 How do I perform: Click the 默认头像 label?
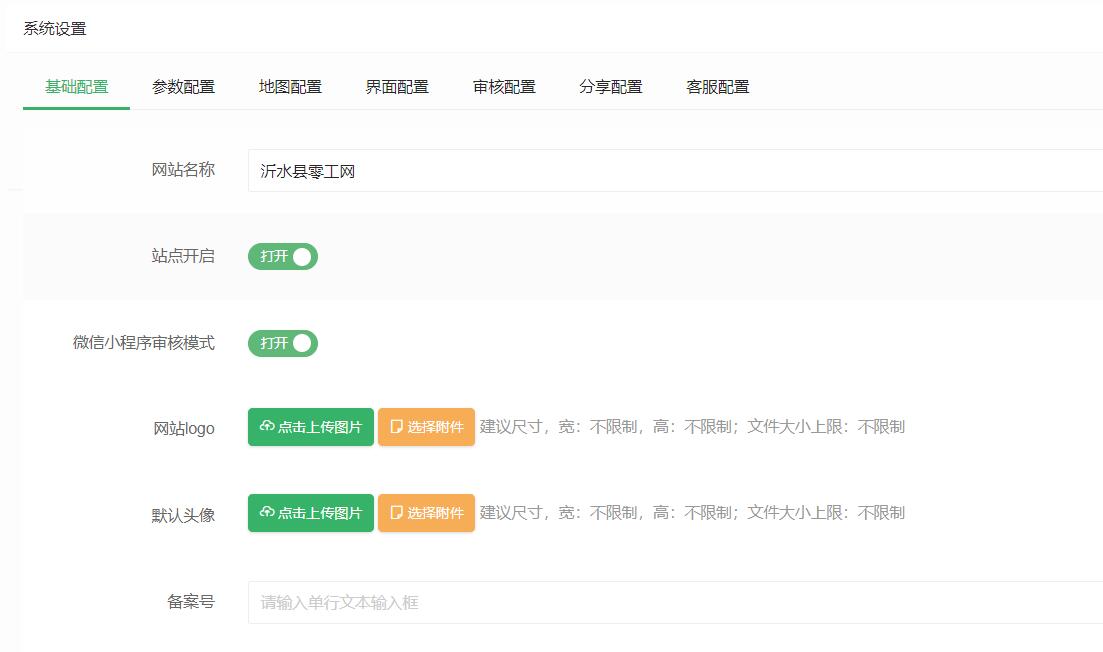[184, 516]
